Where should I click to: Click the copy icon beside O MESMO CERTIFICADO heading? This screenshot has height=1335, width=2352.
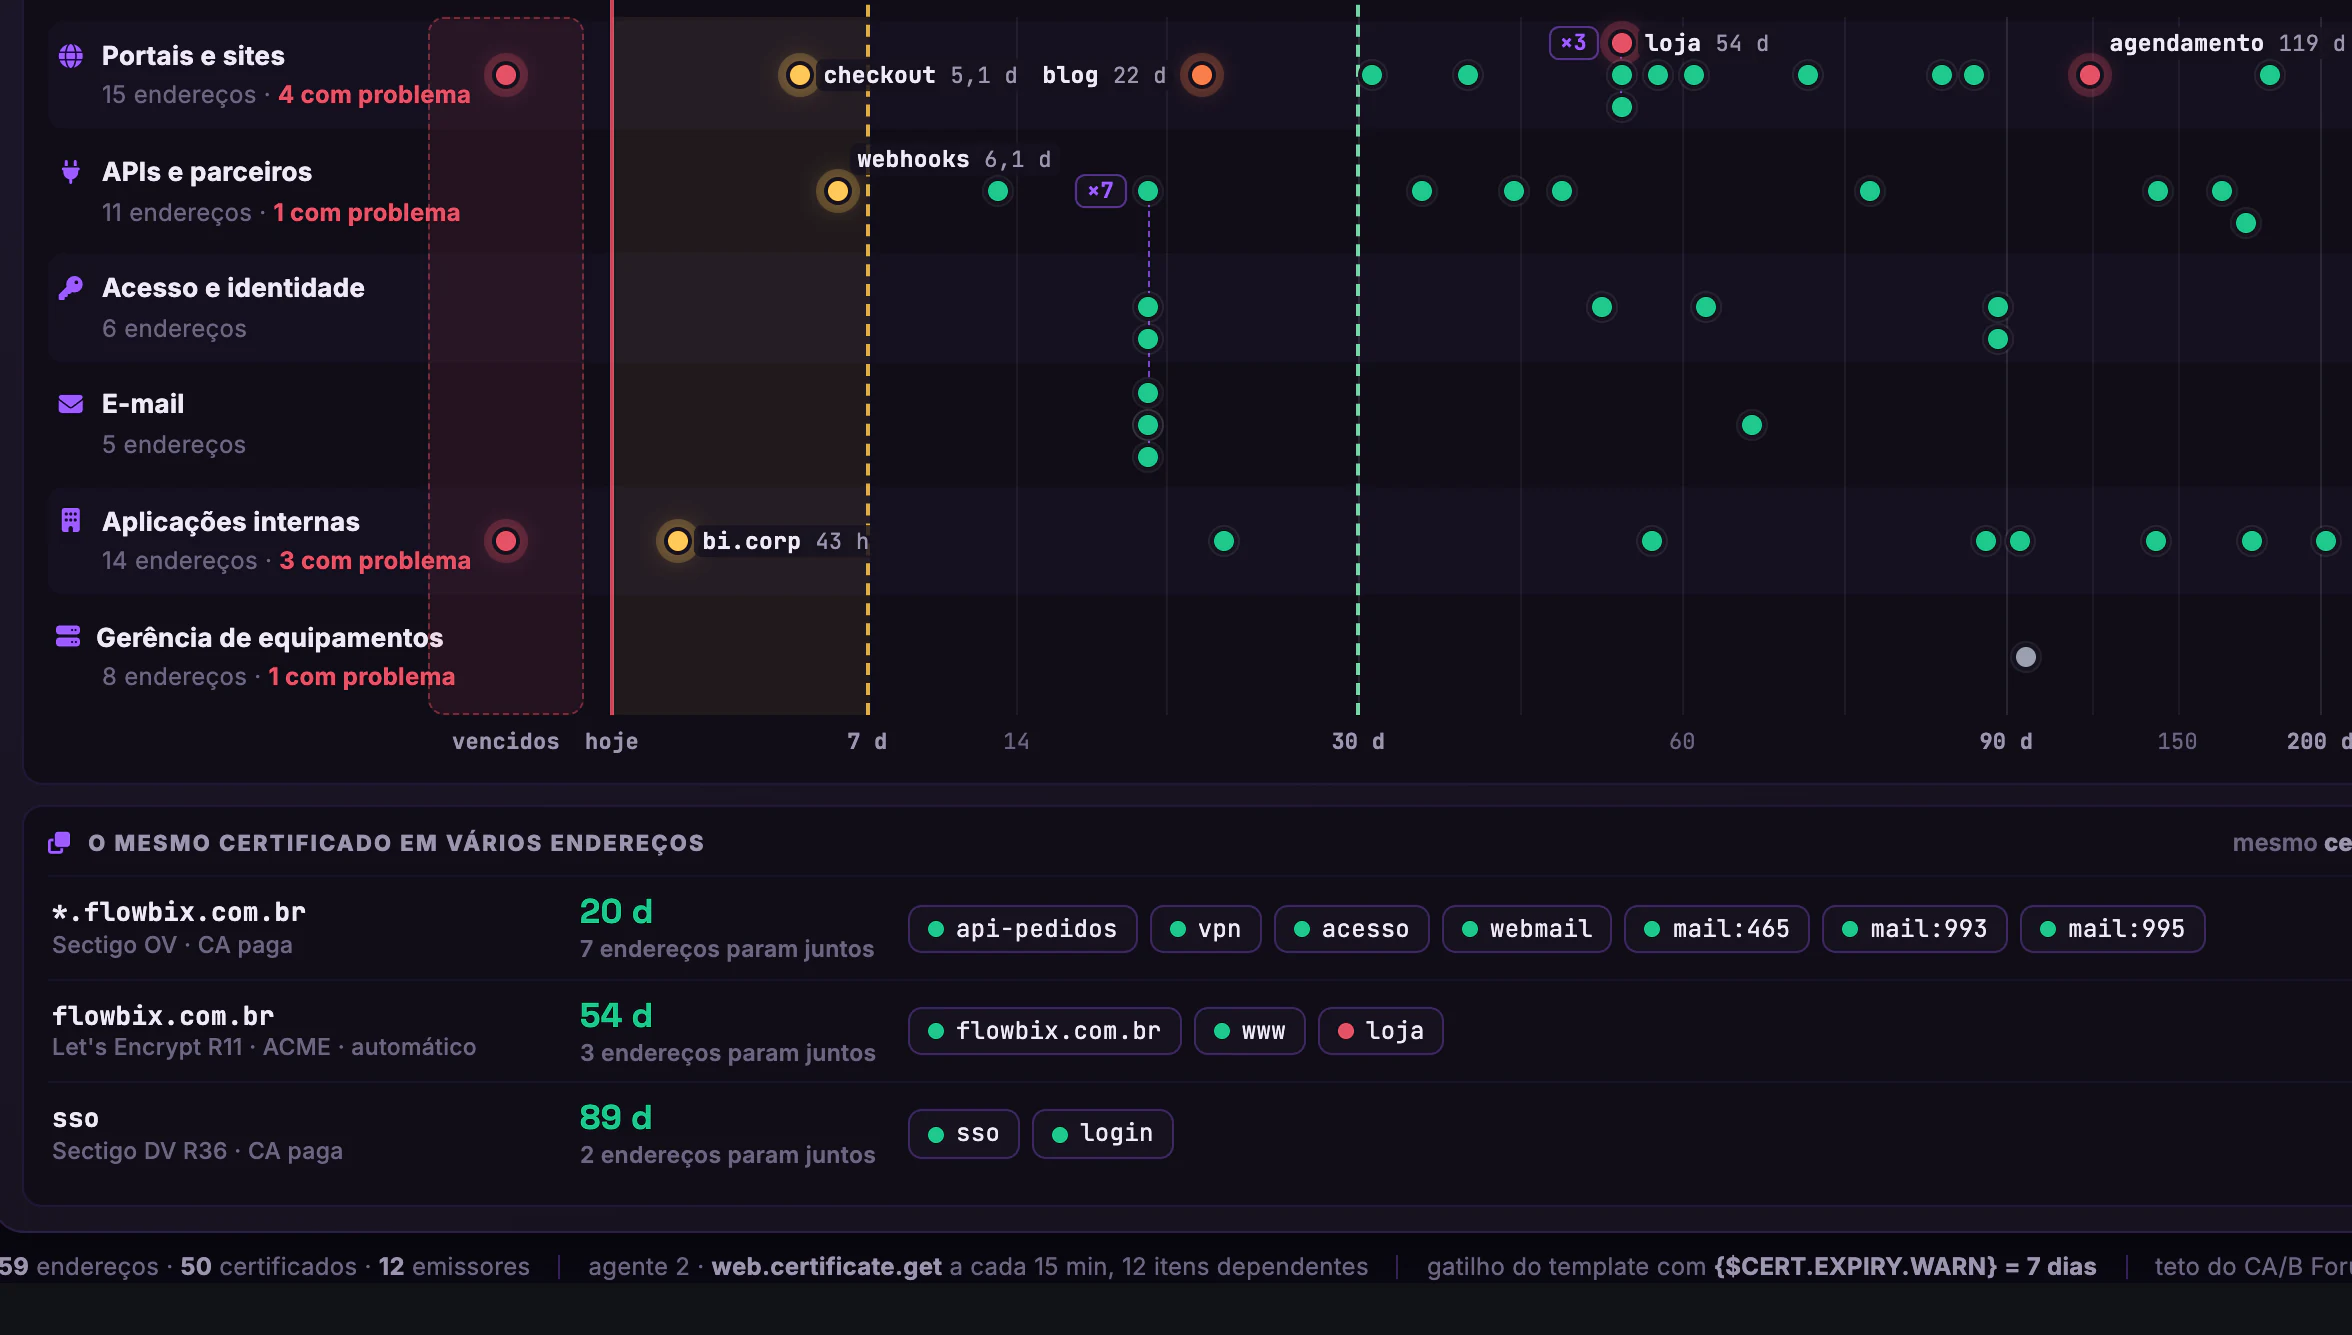tap(59, 843)
